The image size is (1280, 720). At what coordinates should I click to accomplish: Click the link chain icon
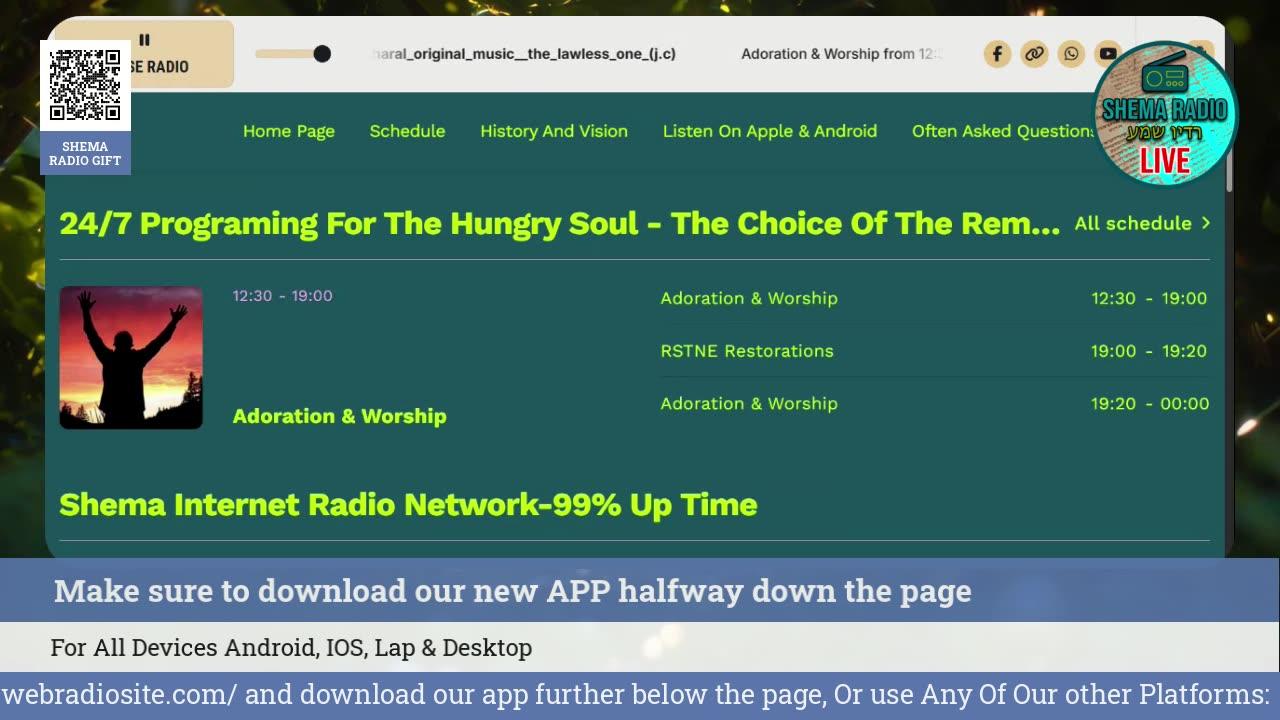[x=1034, y=54]
